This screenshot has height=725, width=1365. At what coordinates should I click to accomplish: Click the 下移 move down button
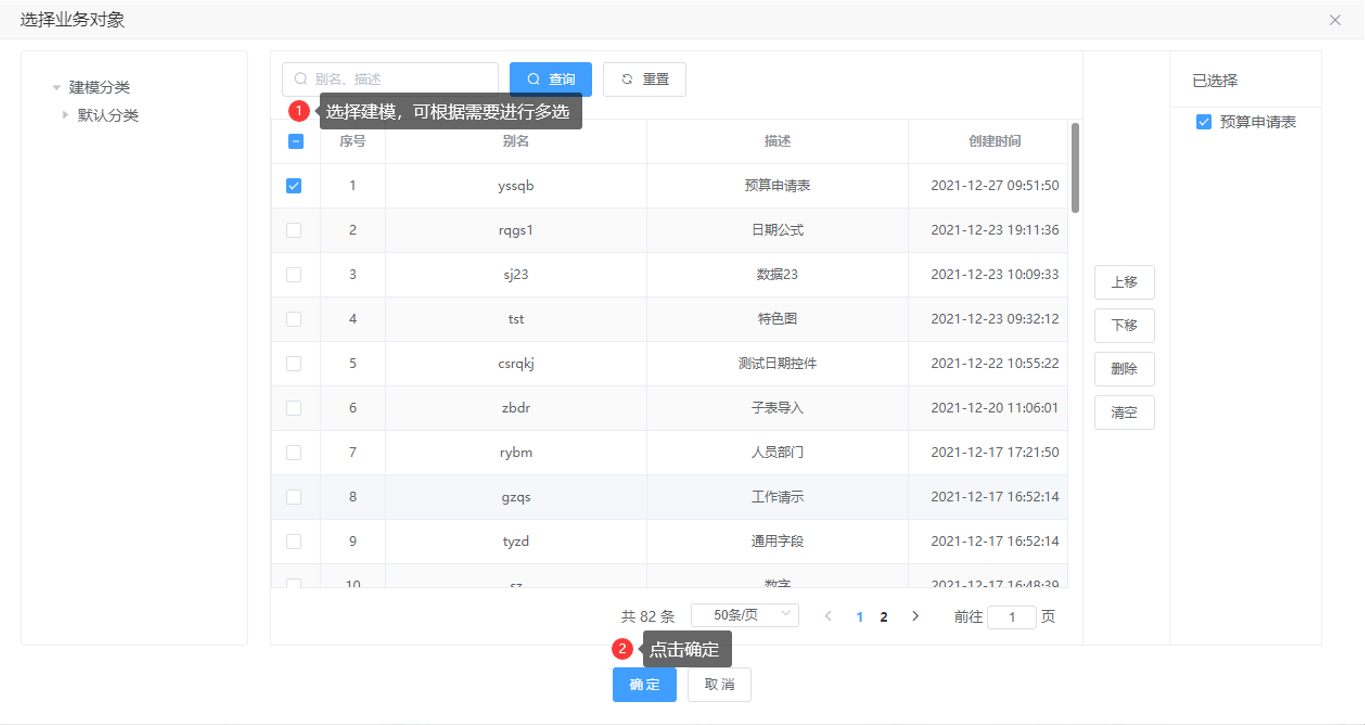click(1124, 325)
